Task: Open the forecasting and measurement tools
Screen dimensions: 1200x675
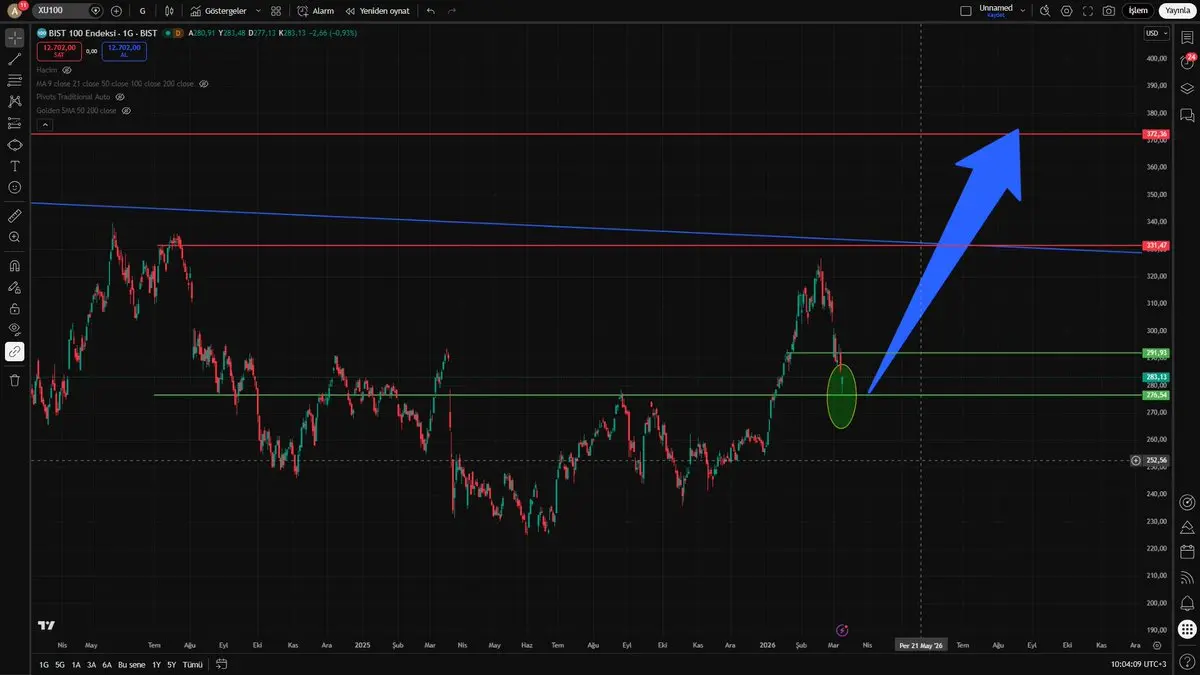Action: tap(15, 123)
